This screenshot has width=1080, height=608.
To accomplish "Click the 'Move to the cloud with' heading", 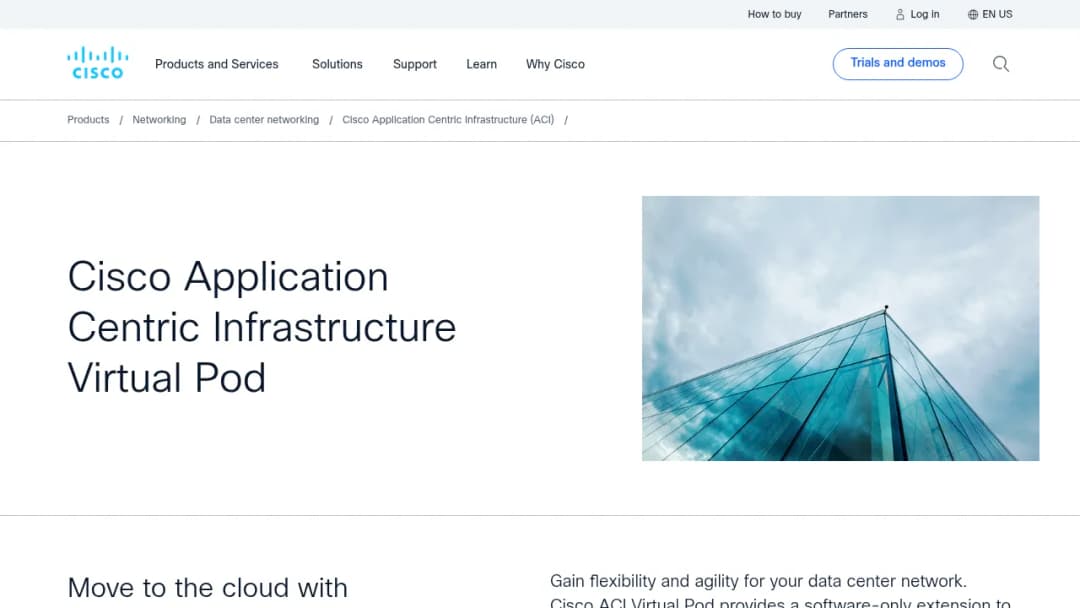I will point(207,588).
